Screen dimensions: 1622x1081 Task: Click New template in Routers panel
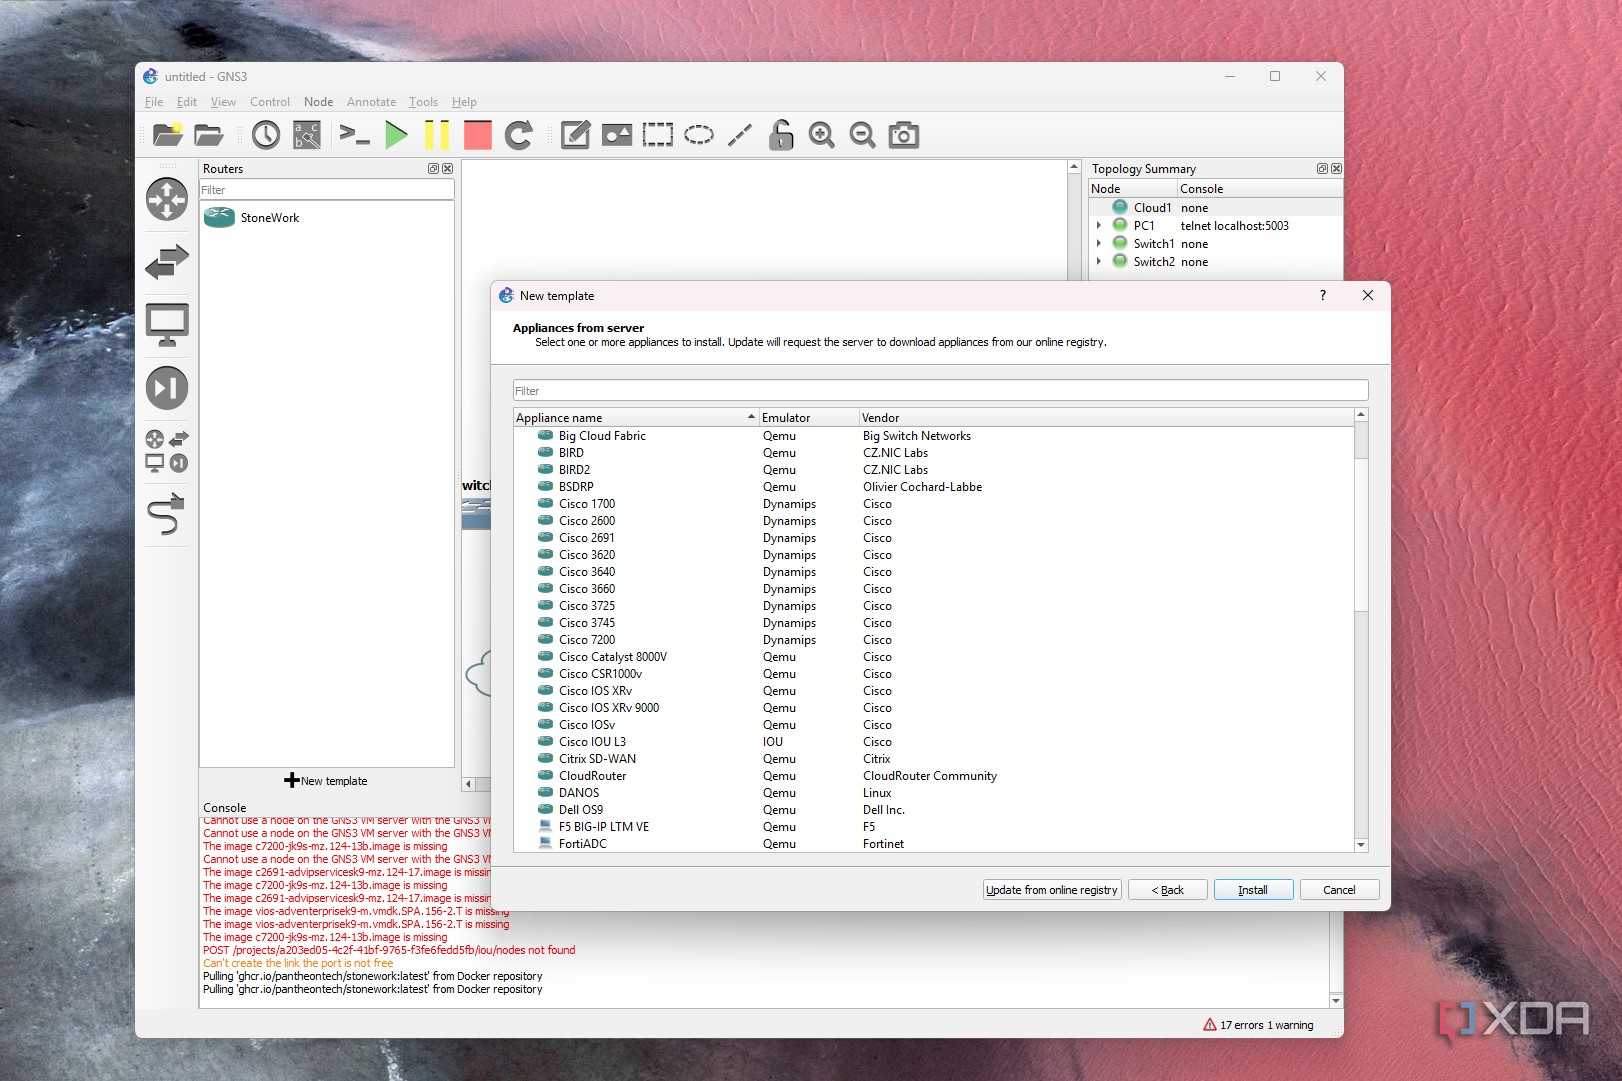pyautogui.click(x=326, y=781)
